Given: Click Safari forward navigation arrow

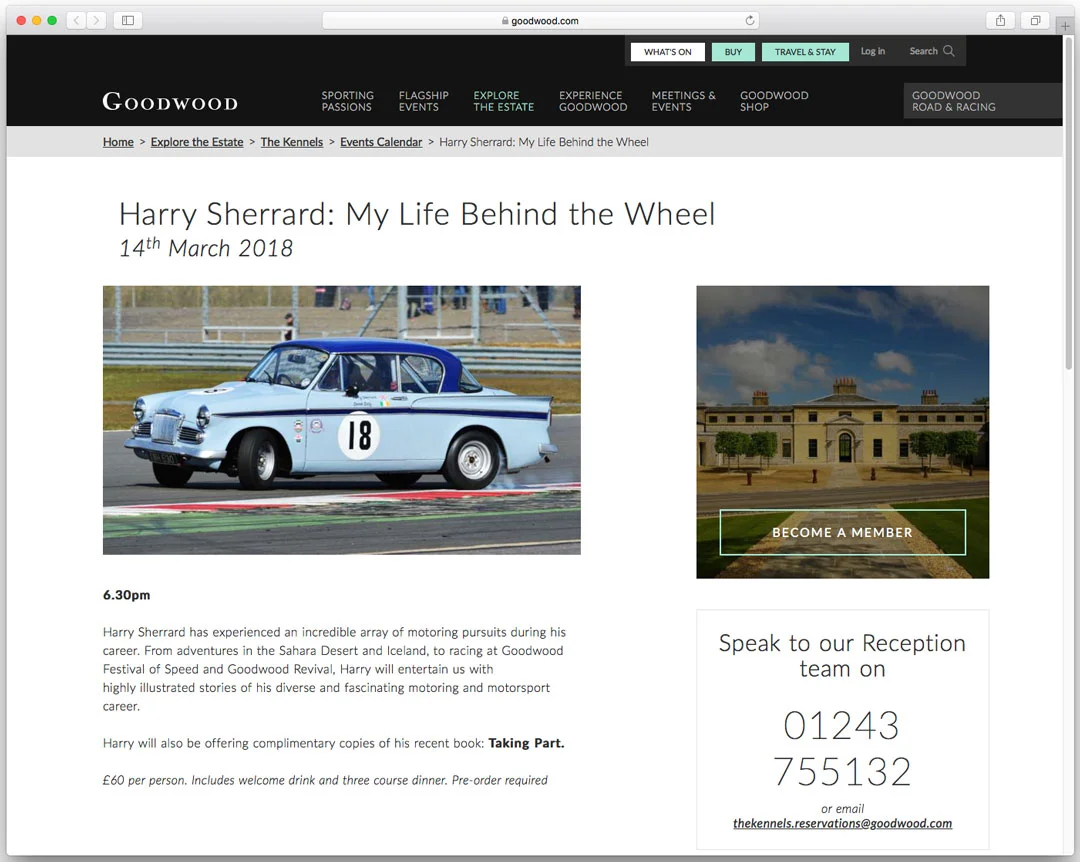Looking at the screenshot, I should coord(96,21).
